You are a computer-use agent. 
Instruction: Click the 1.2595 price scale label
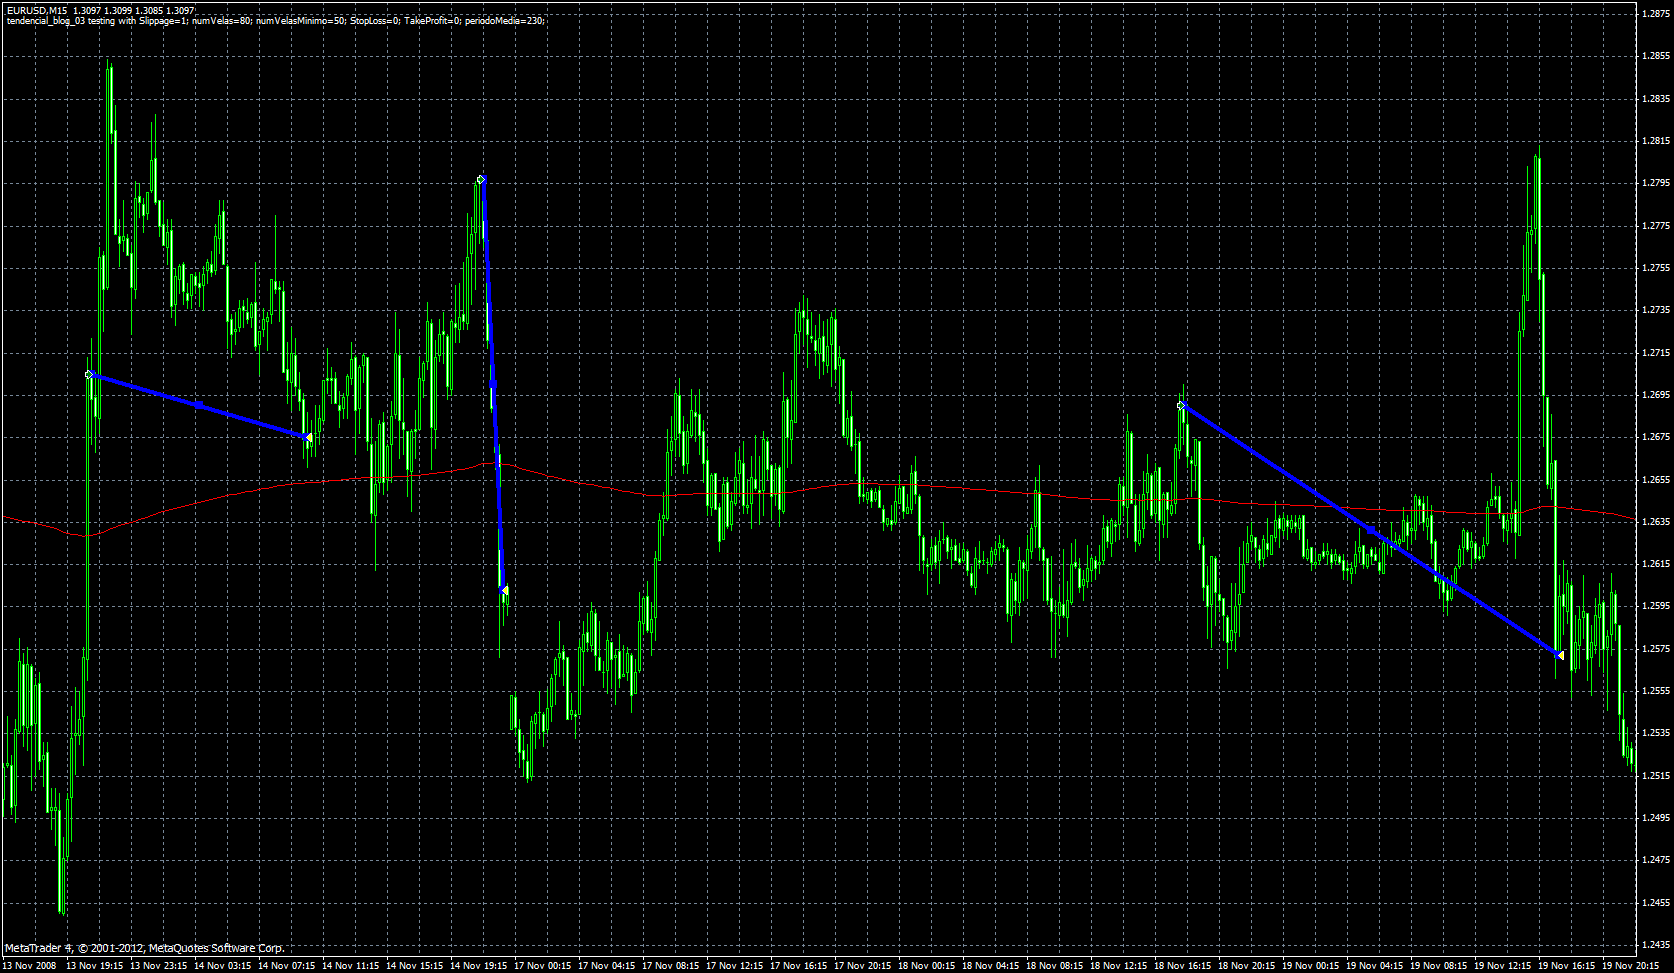(1657, 606)
